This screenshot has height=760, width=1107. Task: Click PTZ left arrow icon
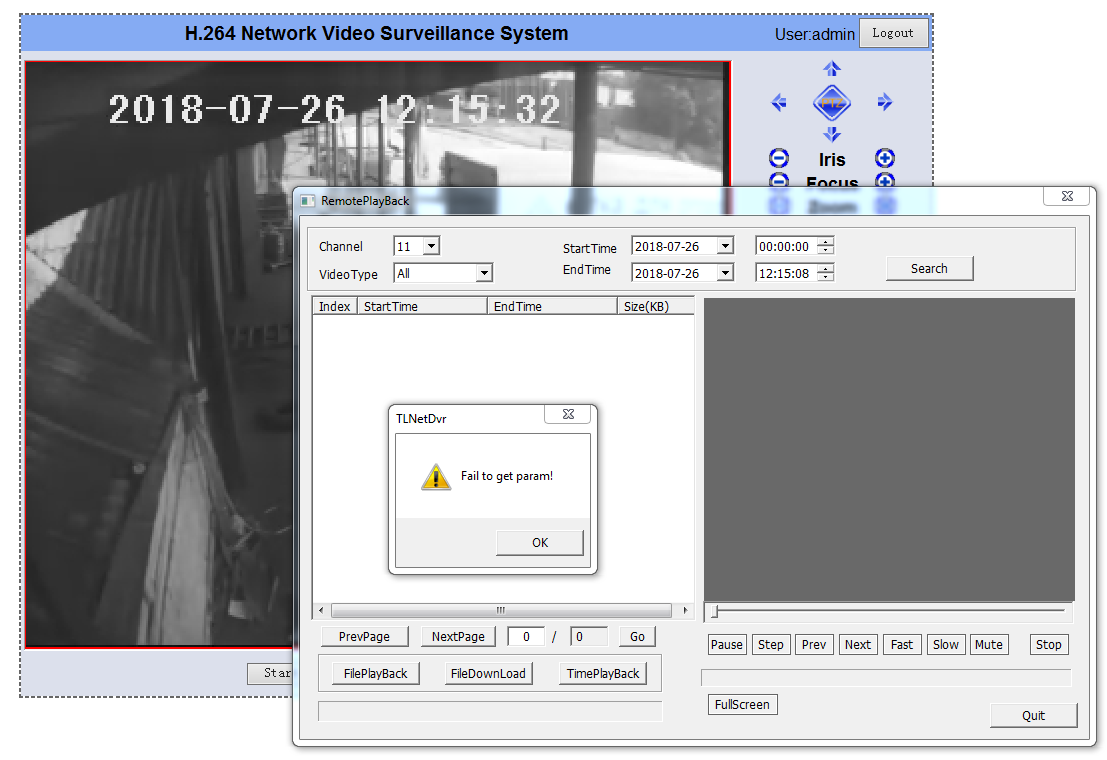point(779,102)
